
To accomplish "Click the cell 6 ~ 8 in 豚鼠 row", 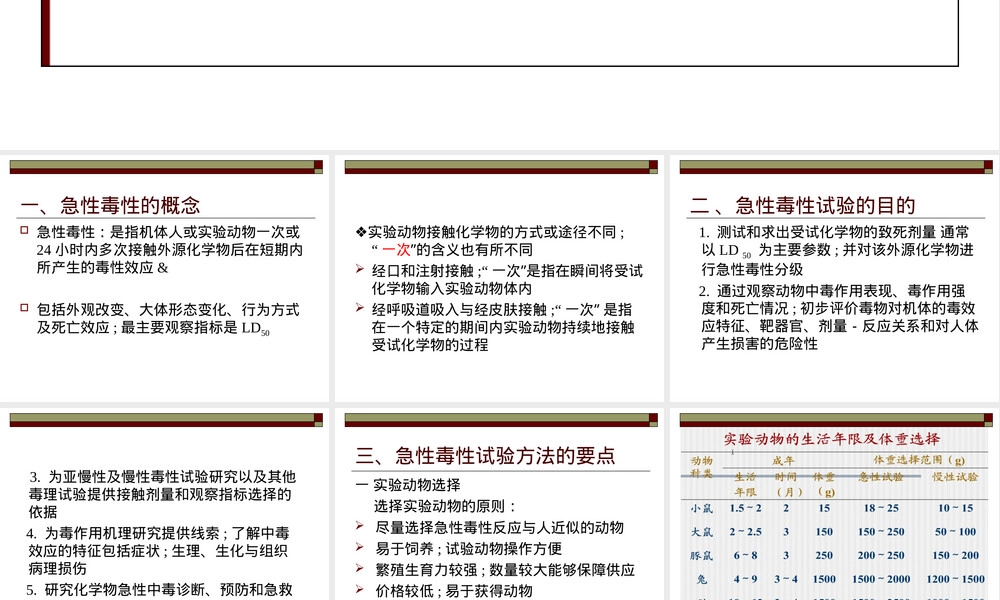I will [x=746, y=555].
